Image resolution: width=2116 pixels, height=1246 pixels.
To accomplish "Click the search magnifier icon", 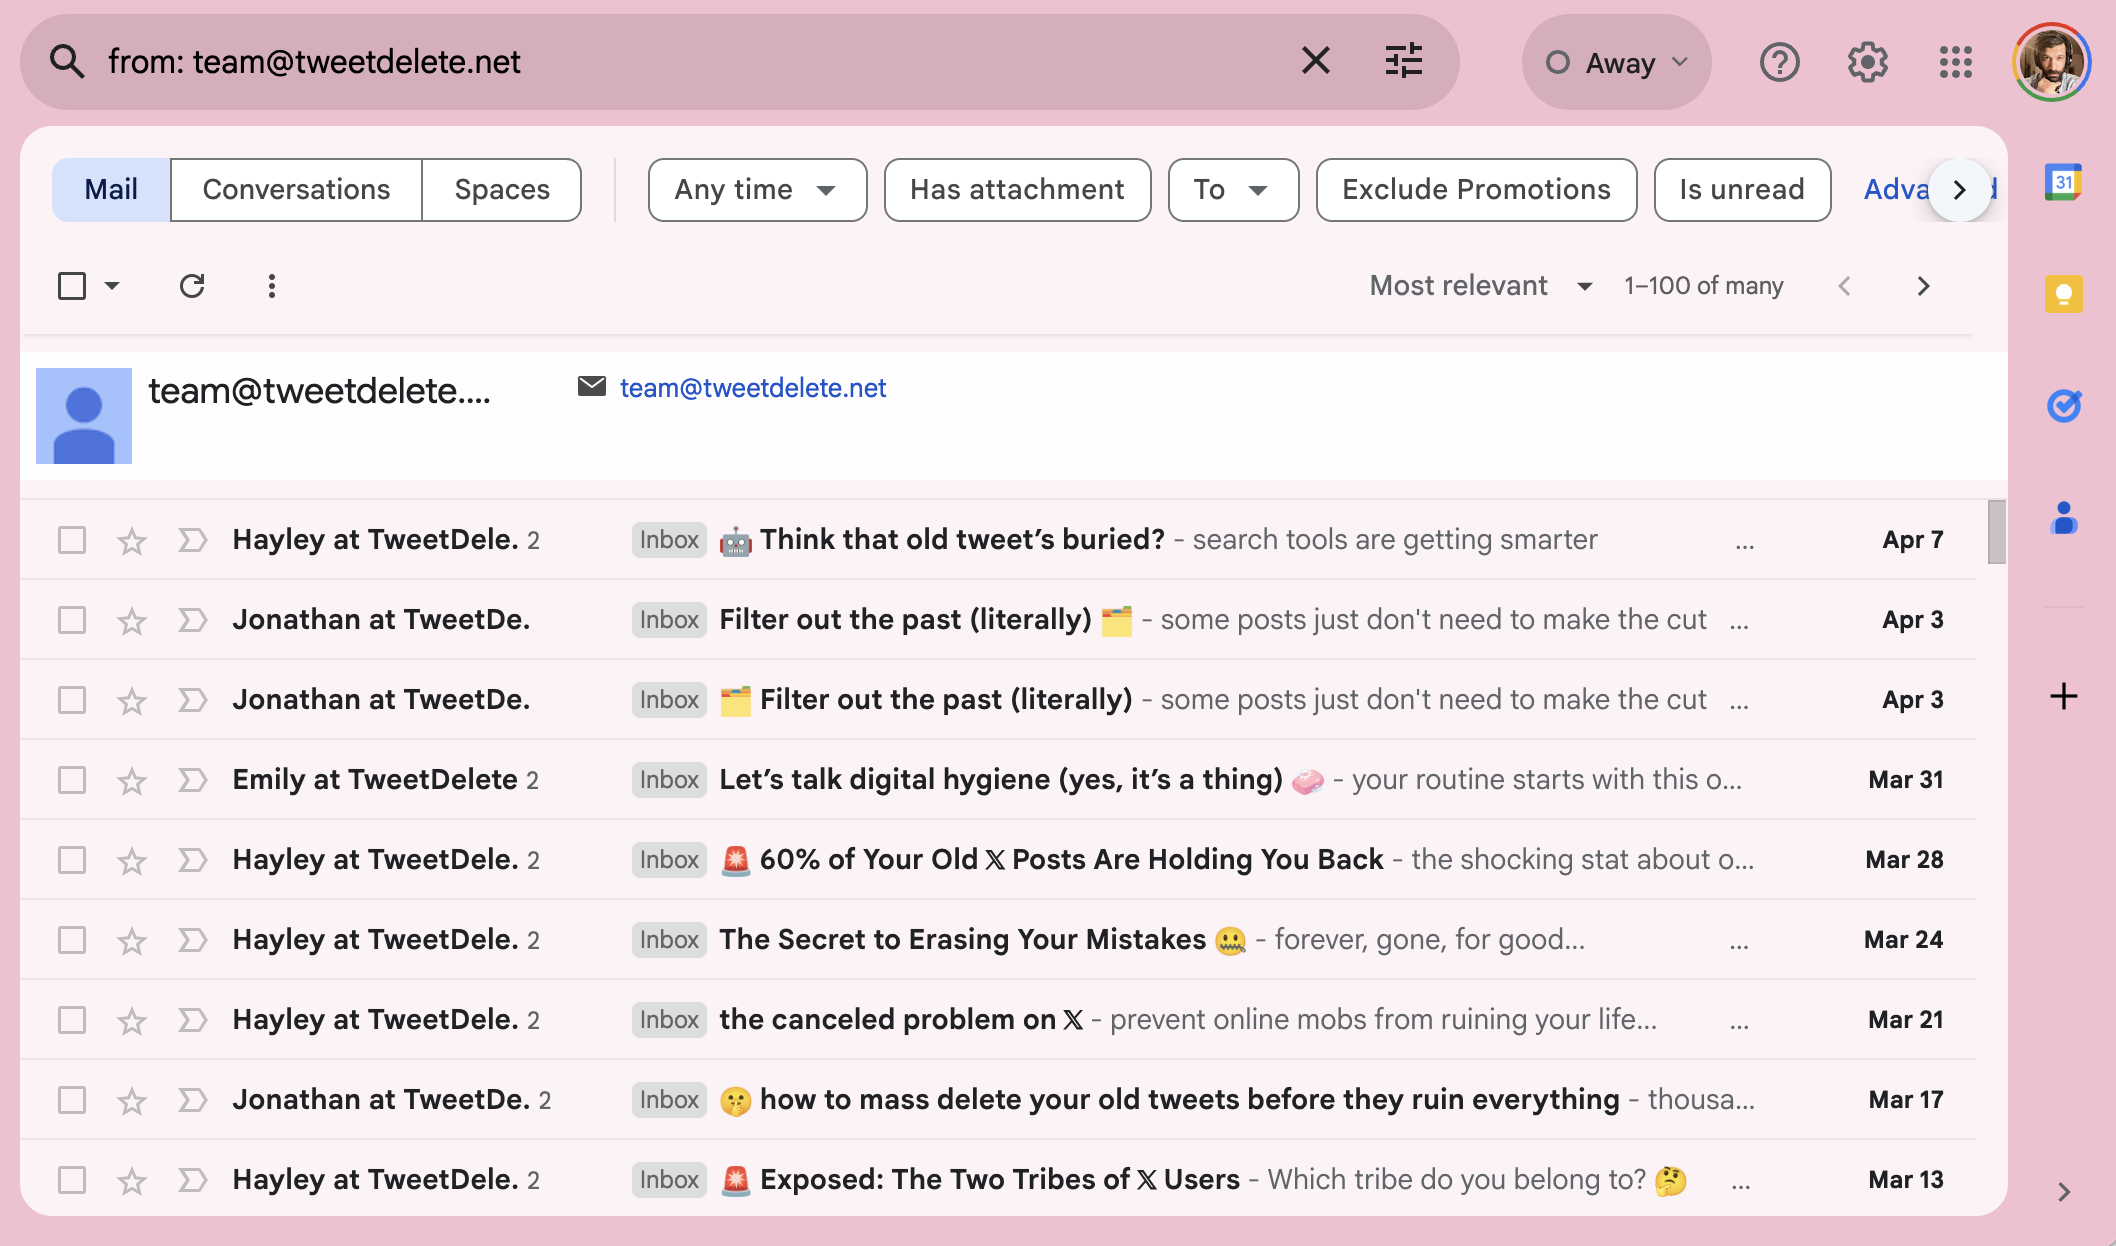I will pos(67,62).
